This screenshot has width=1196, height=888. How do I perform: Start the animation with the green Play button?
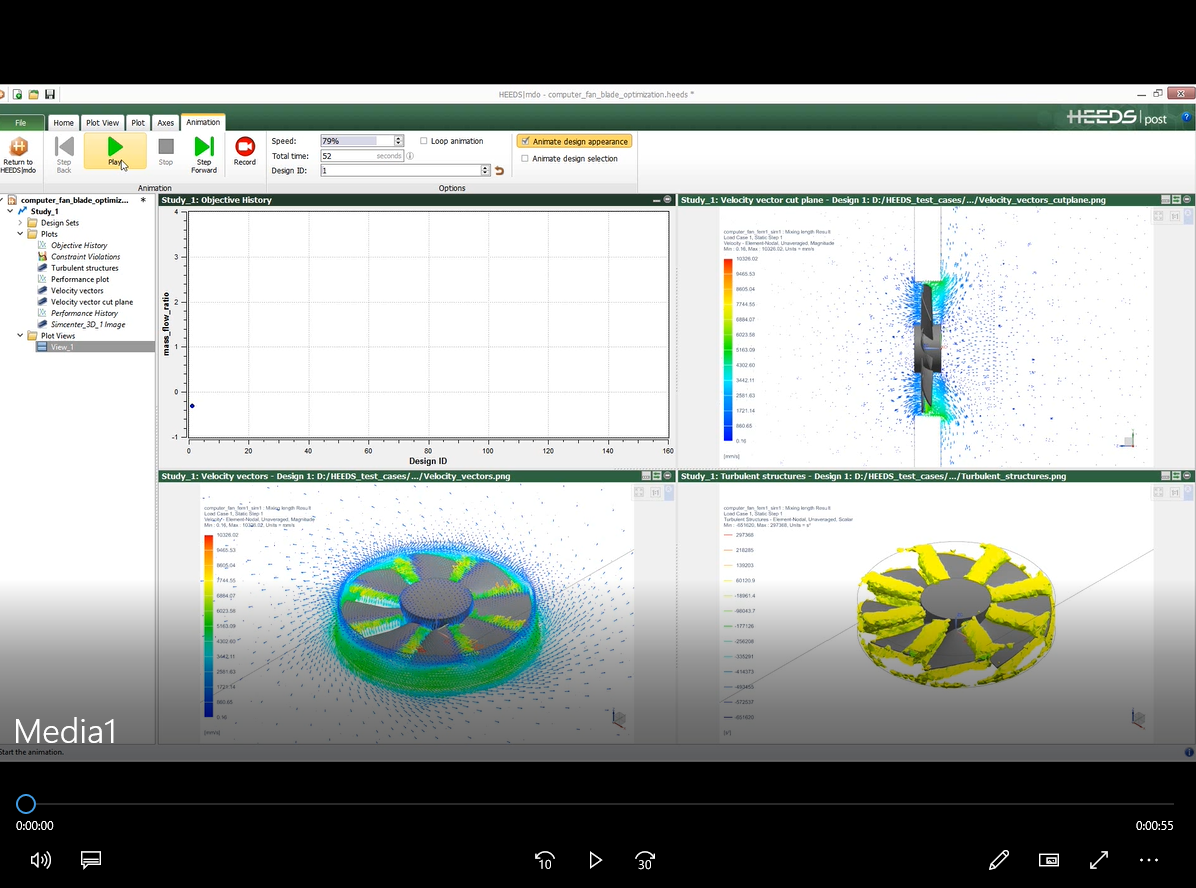[x=114, y=151]
